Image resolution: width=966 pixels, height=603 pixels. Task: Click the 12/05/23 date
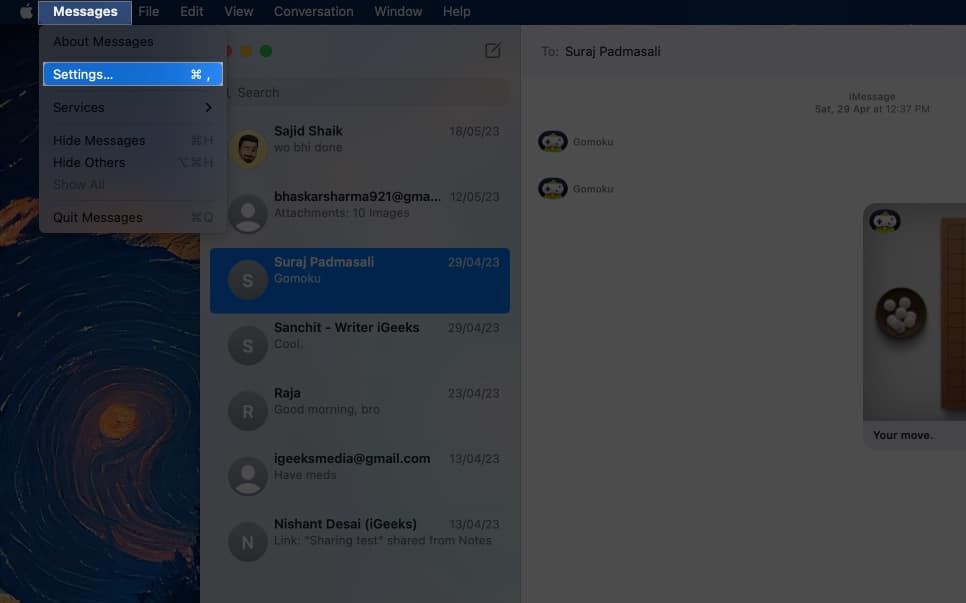point(474,196)
